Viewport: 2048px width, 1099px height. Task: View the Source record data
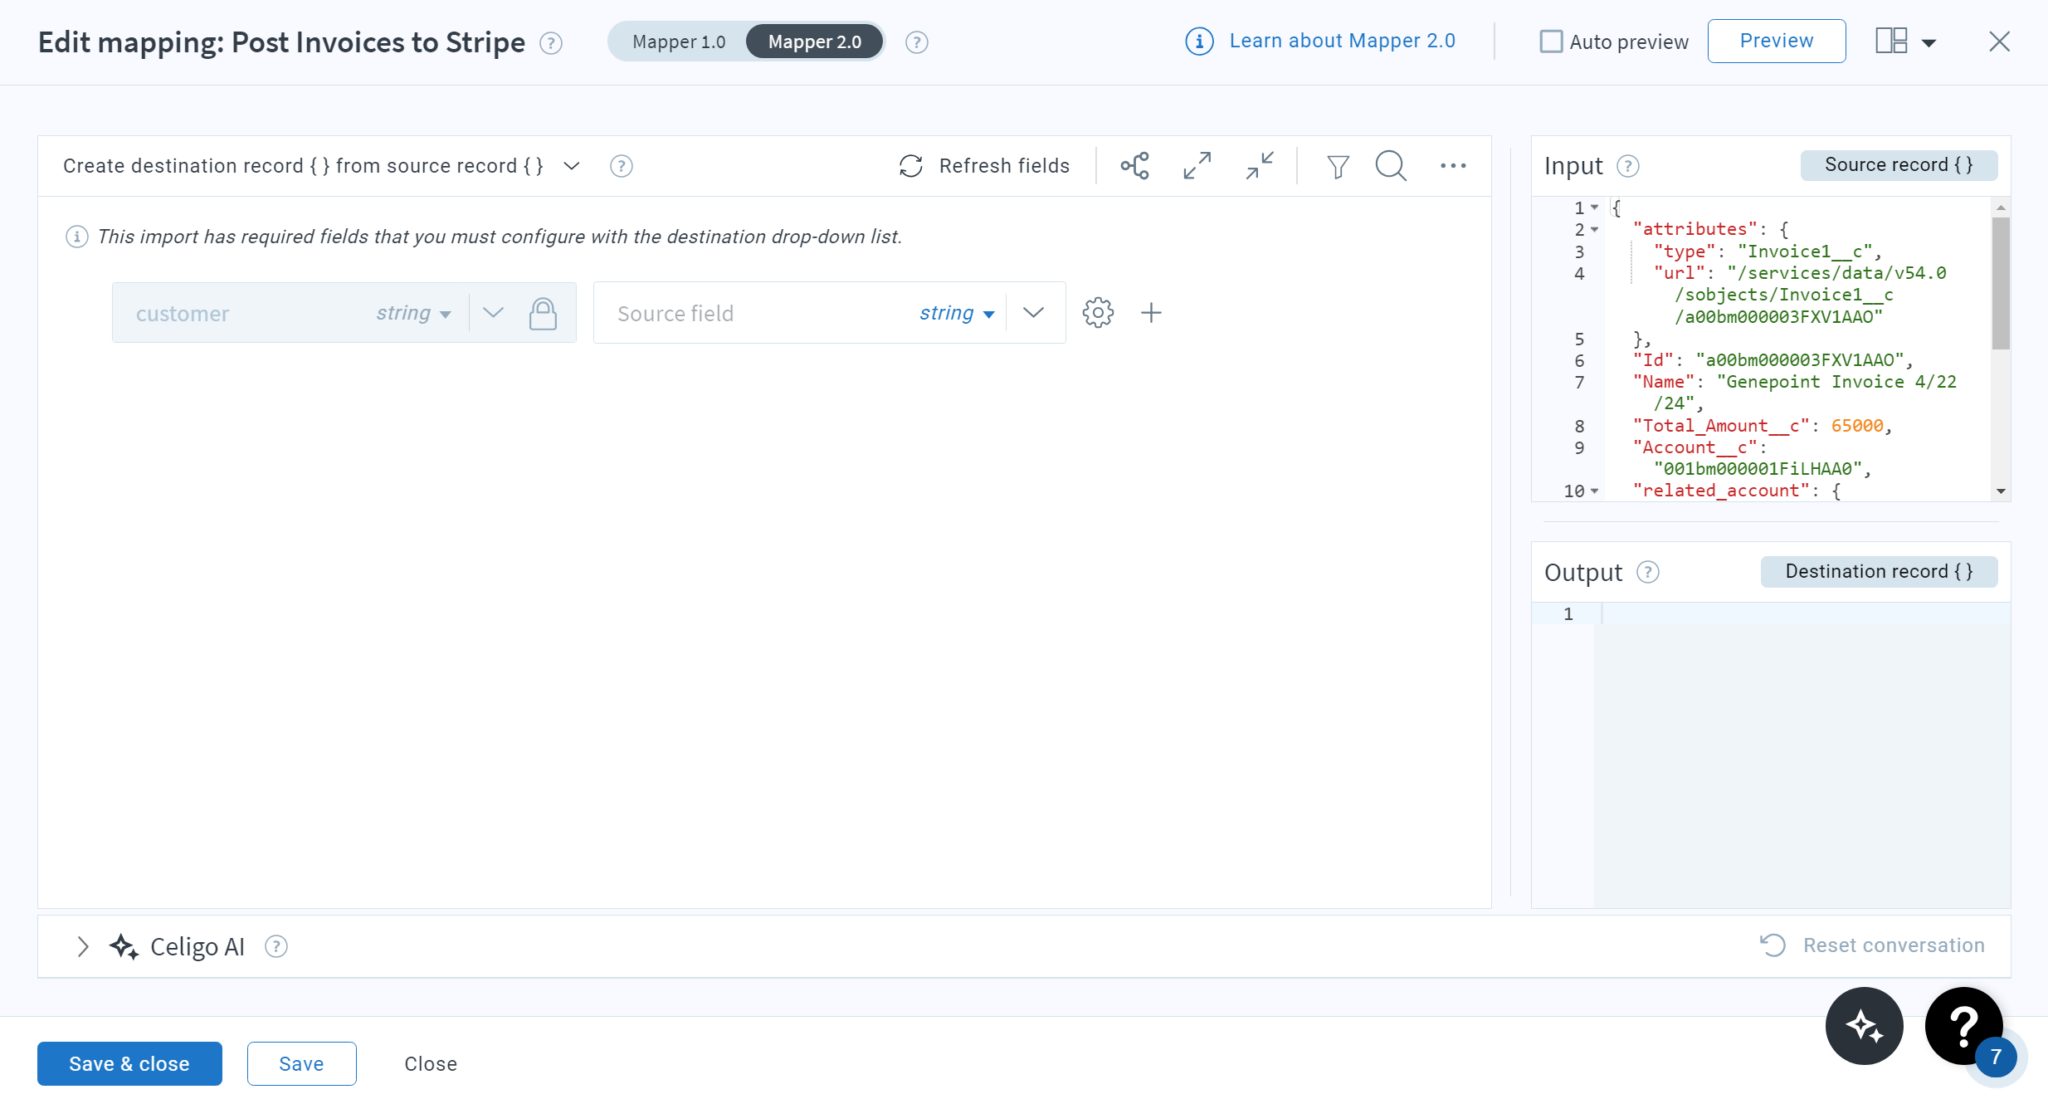point(1898,164)
